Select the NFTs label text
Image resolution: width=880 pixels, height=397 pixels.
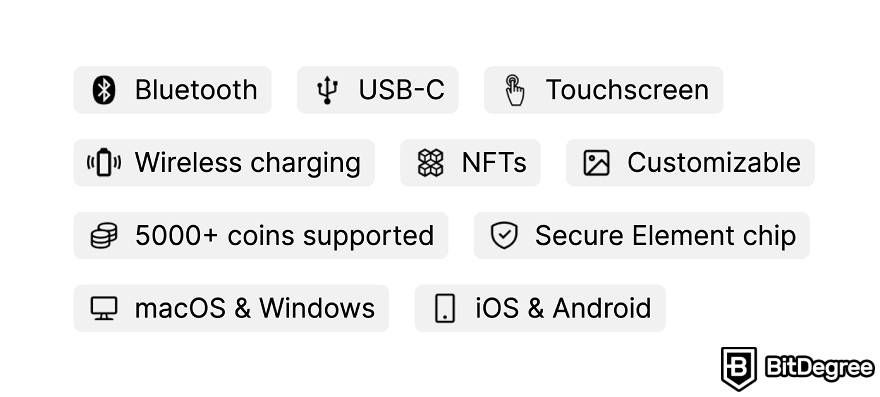pyautogui.click(x=494, y=163)
